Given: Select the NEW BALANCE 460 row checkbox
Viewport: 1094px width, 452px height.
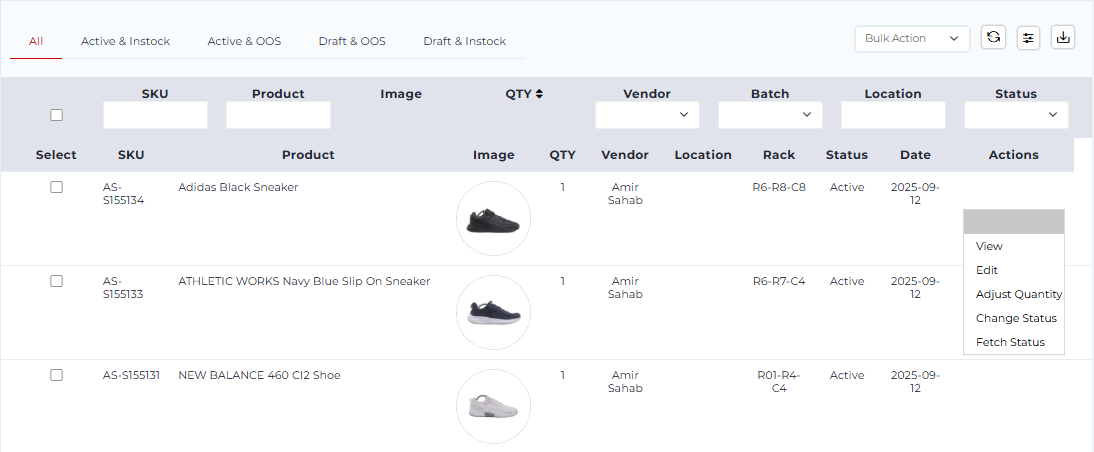Looking at the screenshot, I should 57,375.
